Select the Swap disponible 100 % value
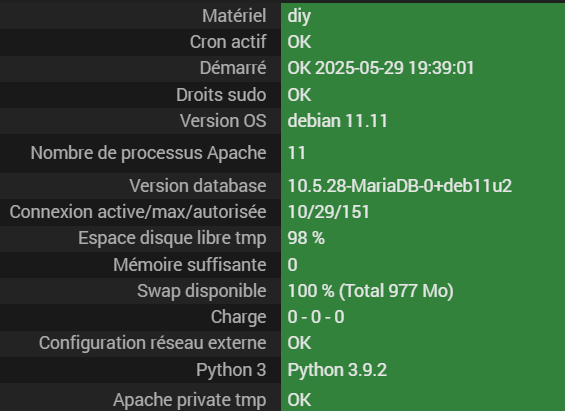This screenshot has width=565, height=411. (370, 291)
